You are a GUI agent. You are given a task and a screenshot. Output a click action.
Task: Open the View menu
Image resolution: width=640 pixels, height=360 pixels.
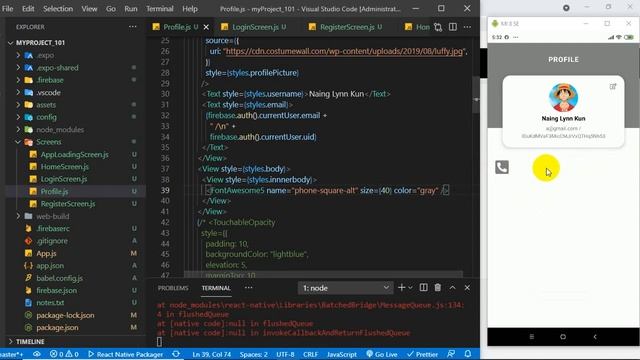(89, 9)
